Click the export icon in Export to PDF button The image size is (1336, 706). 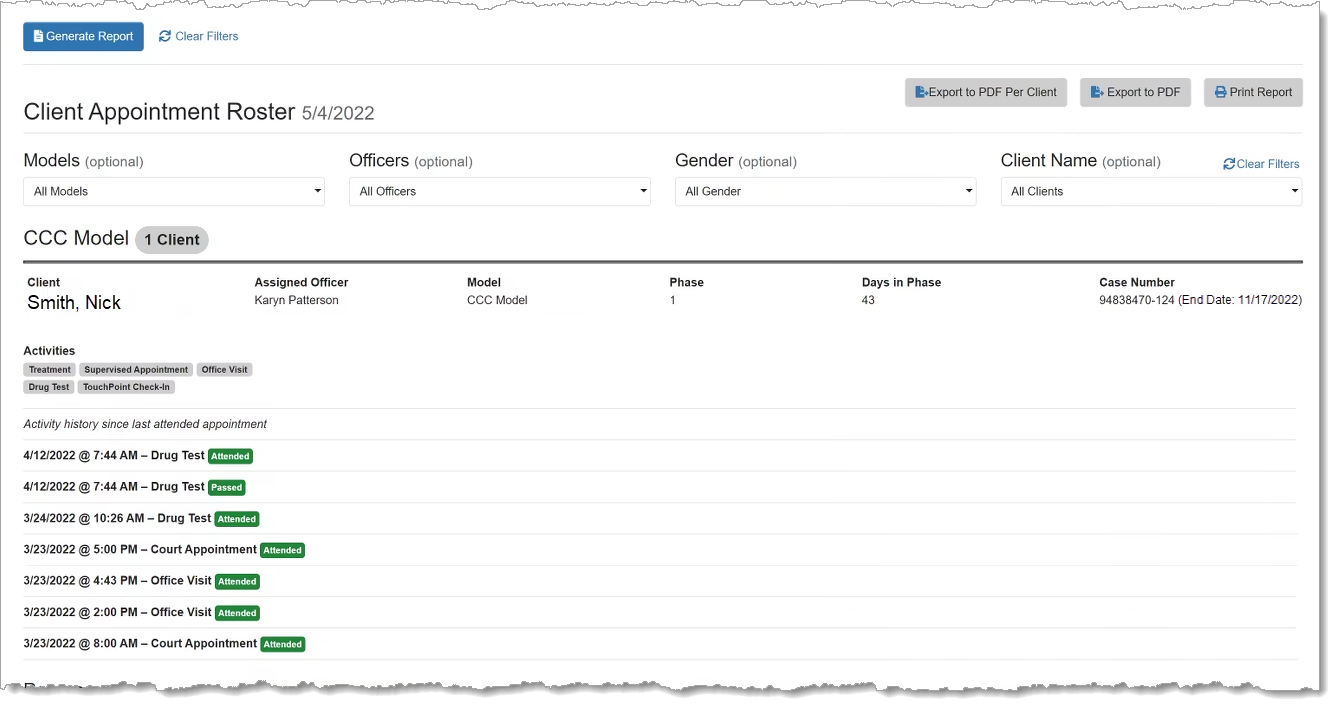[1097, 92]
